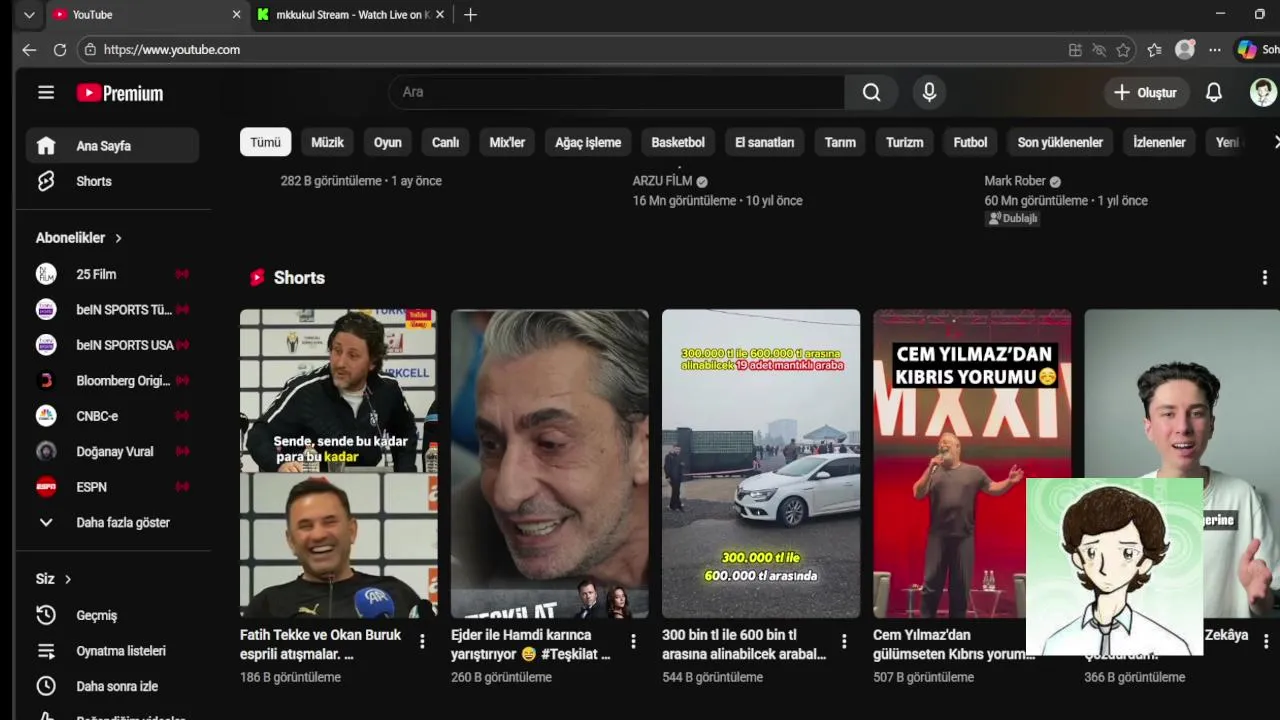
Task: Select the Turizm filter chip
Action: [904, 142]
